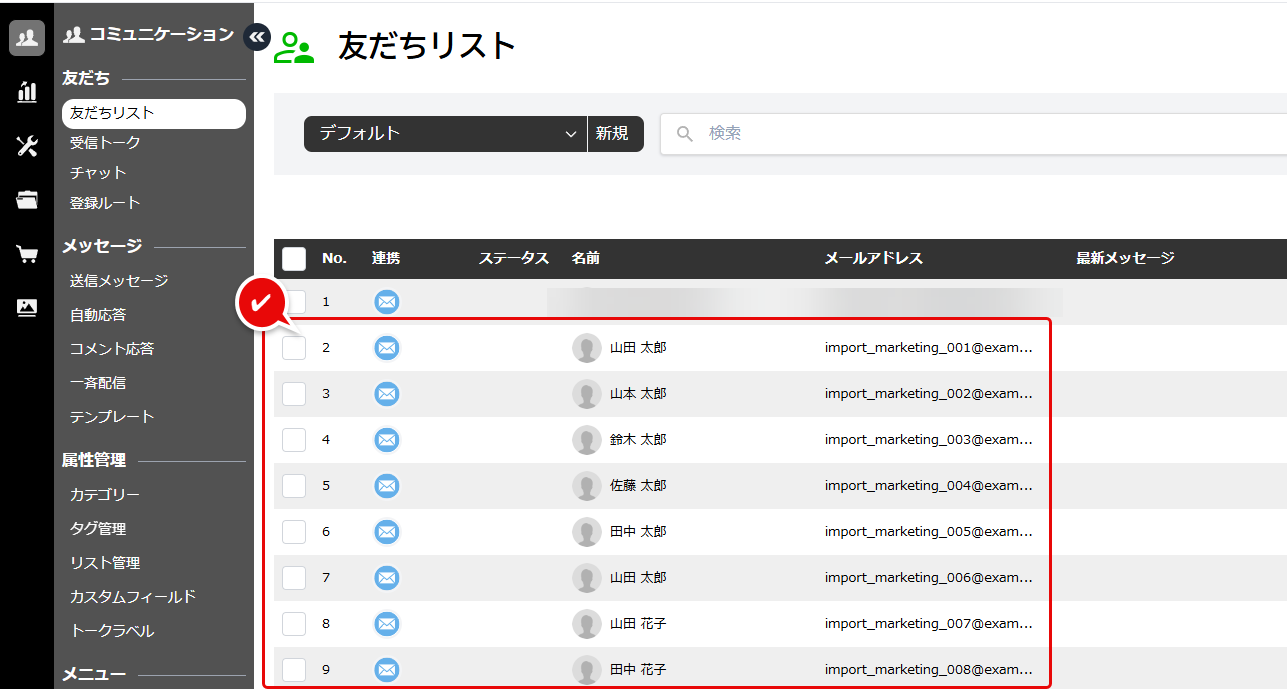Open タグ管理 link in sidebar

98,529
